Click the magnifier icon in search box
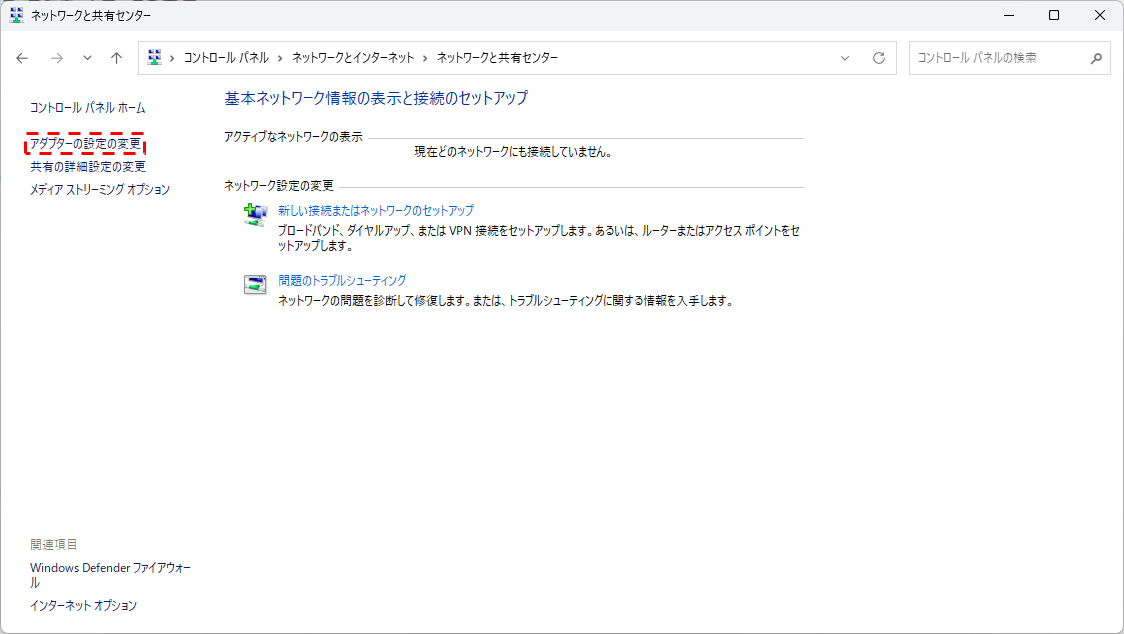Viewport: 1124px width, 634px height. pyautogui.click(x=1096, y=58)
